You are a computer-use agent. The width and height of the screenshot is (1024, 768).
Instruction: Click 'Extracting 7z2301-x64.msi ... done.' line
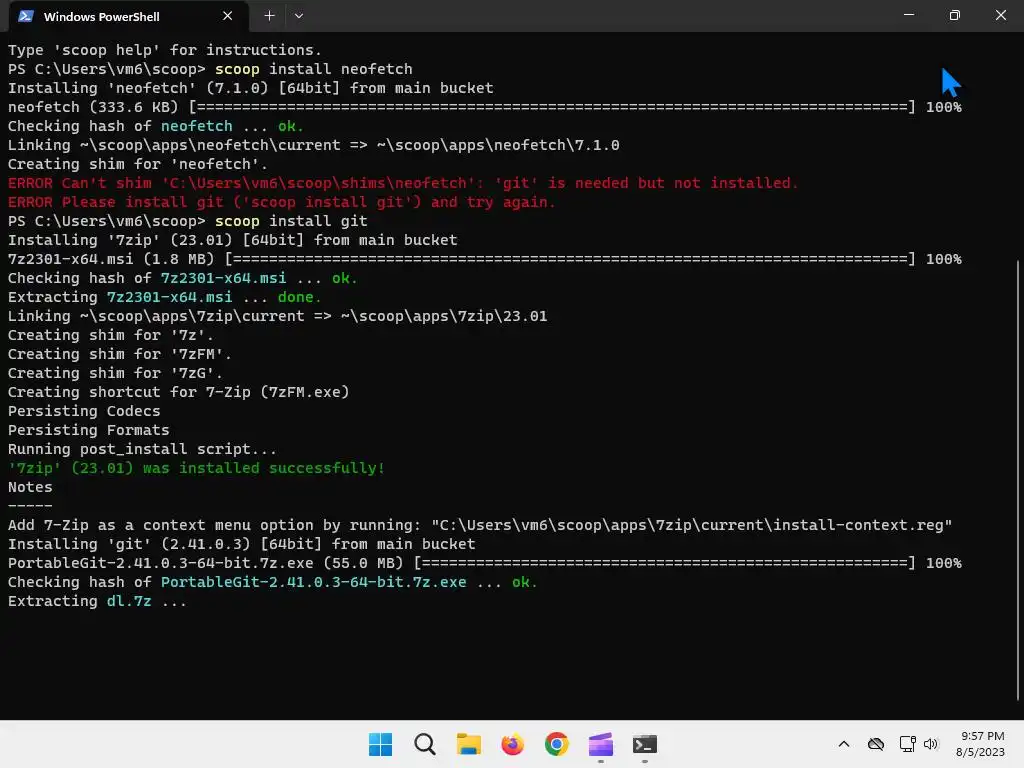[165, 297]
